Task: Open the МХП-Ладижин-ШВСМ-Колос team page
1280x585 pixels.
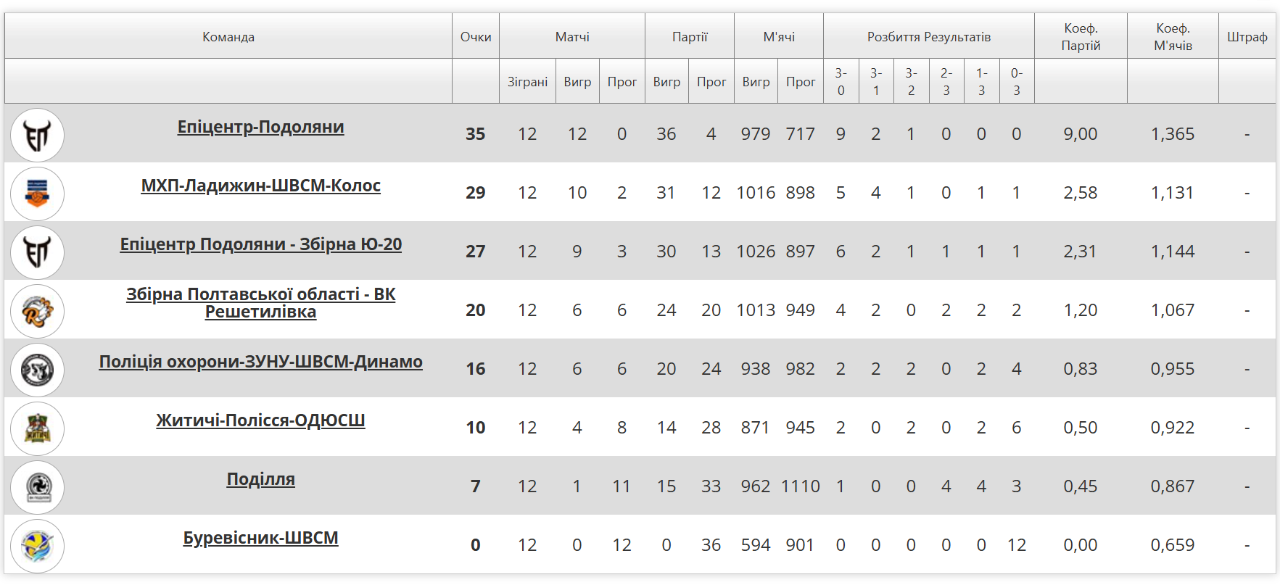Action: pos(260,186)
